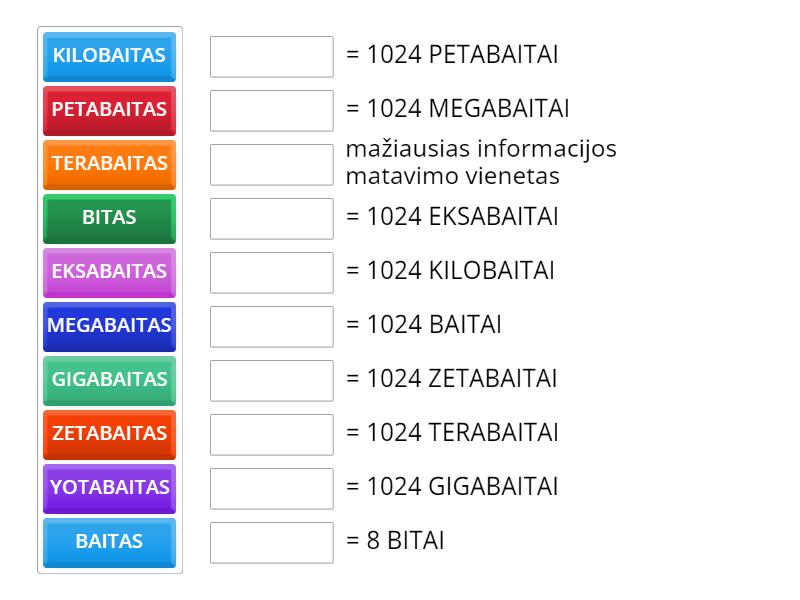Click the answer box beside 1024 KILOBAITAI
Screen dimensions: 800x600
[x=271, y=272]
